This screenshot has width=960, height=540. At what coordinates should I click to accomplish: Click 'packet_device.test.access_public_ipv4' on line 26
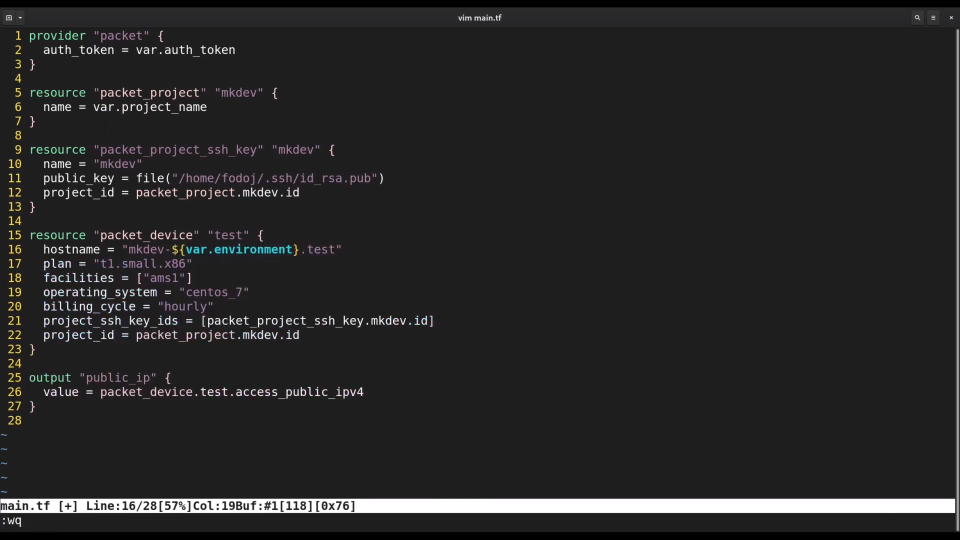(x=231, y=392)
